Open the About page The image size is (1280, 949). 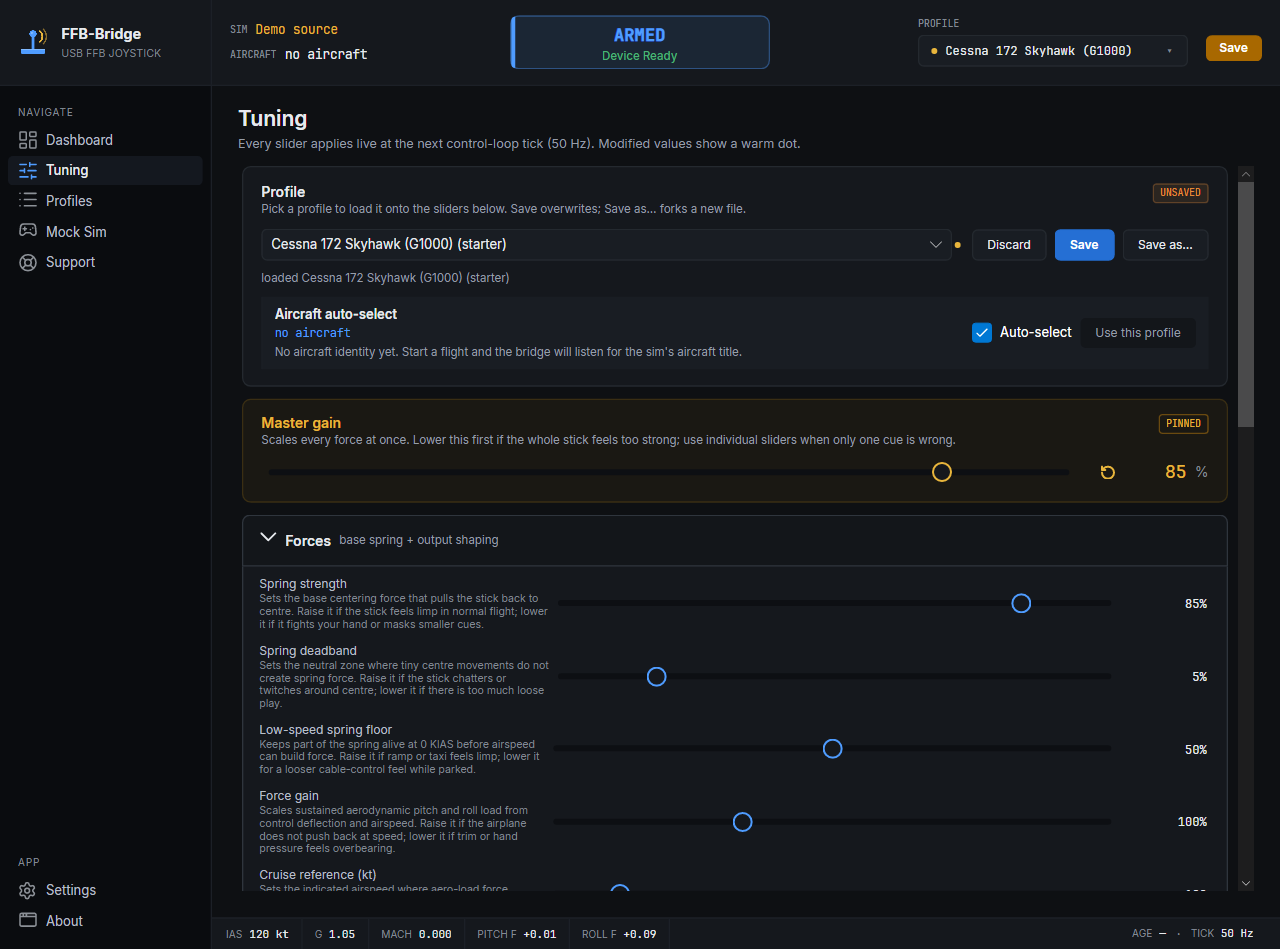click(105, 921)
